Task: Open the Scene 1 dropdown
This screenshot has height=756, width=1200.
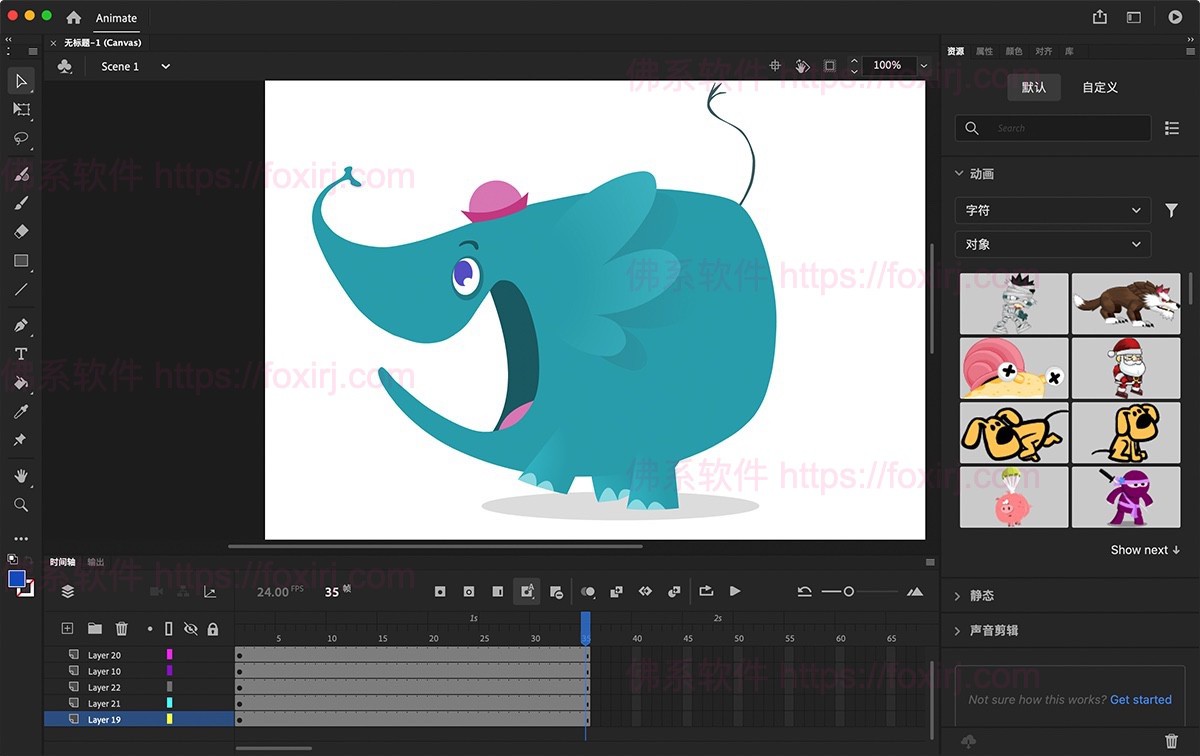Action: [x=163, y=66]
